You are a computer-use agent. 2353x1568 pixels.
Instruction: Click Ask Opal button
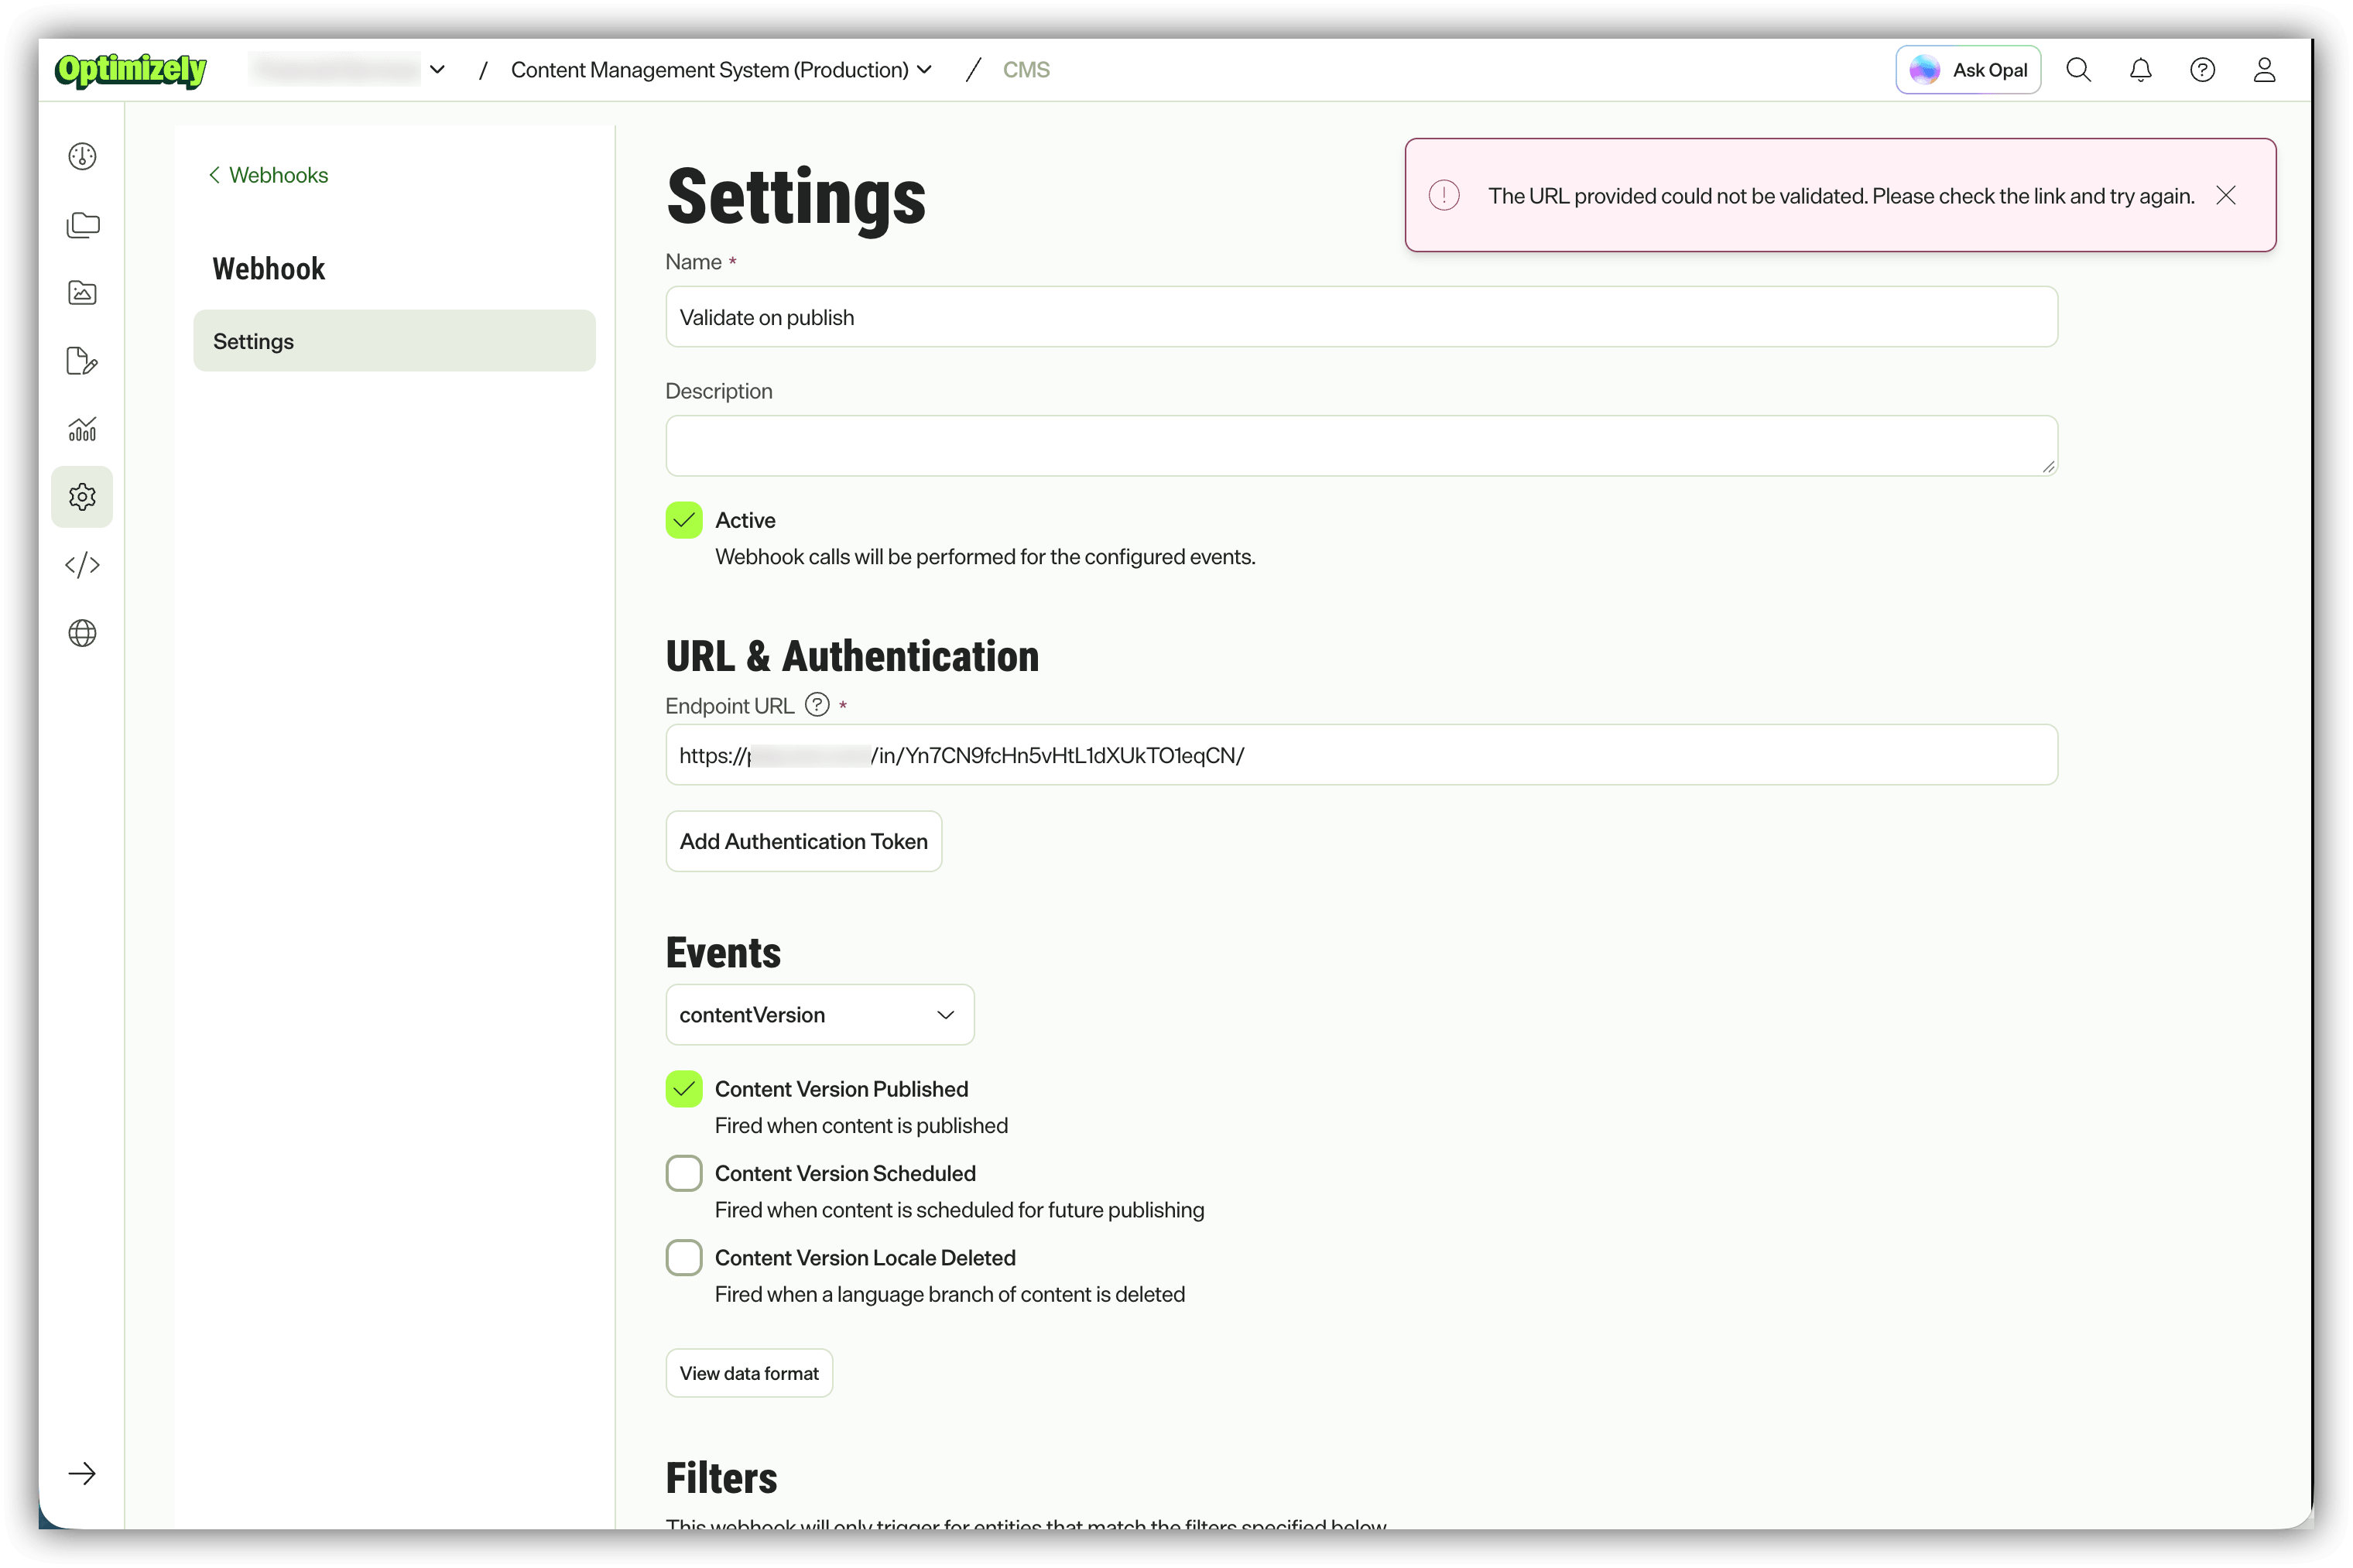(x=1967, y=70)
